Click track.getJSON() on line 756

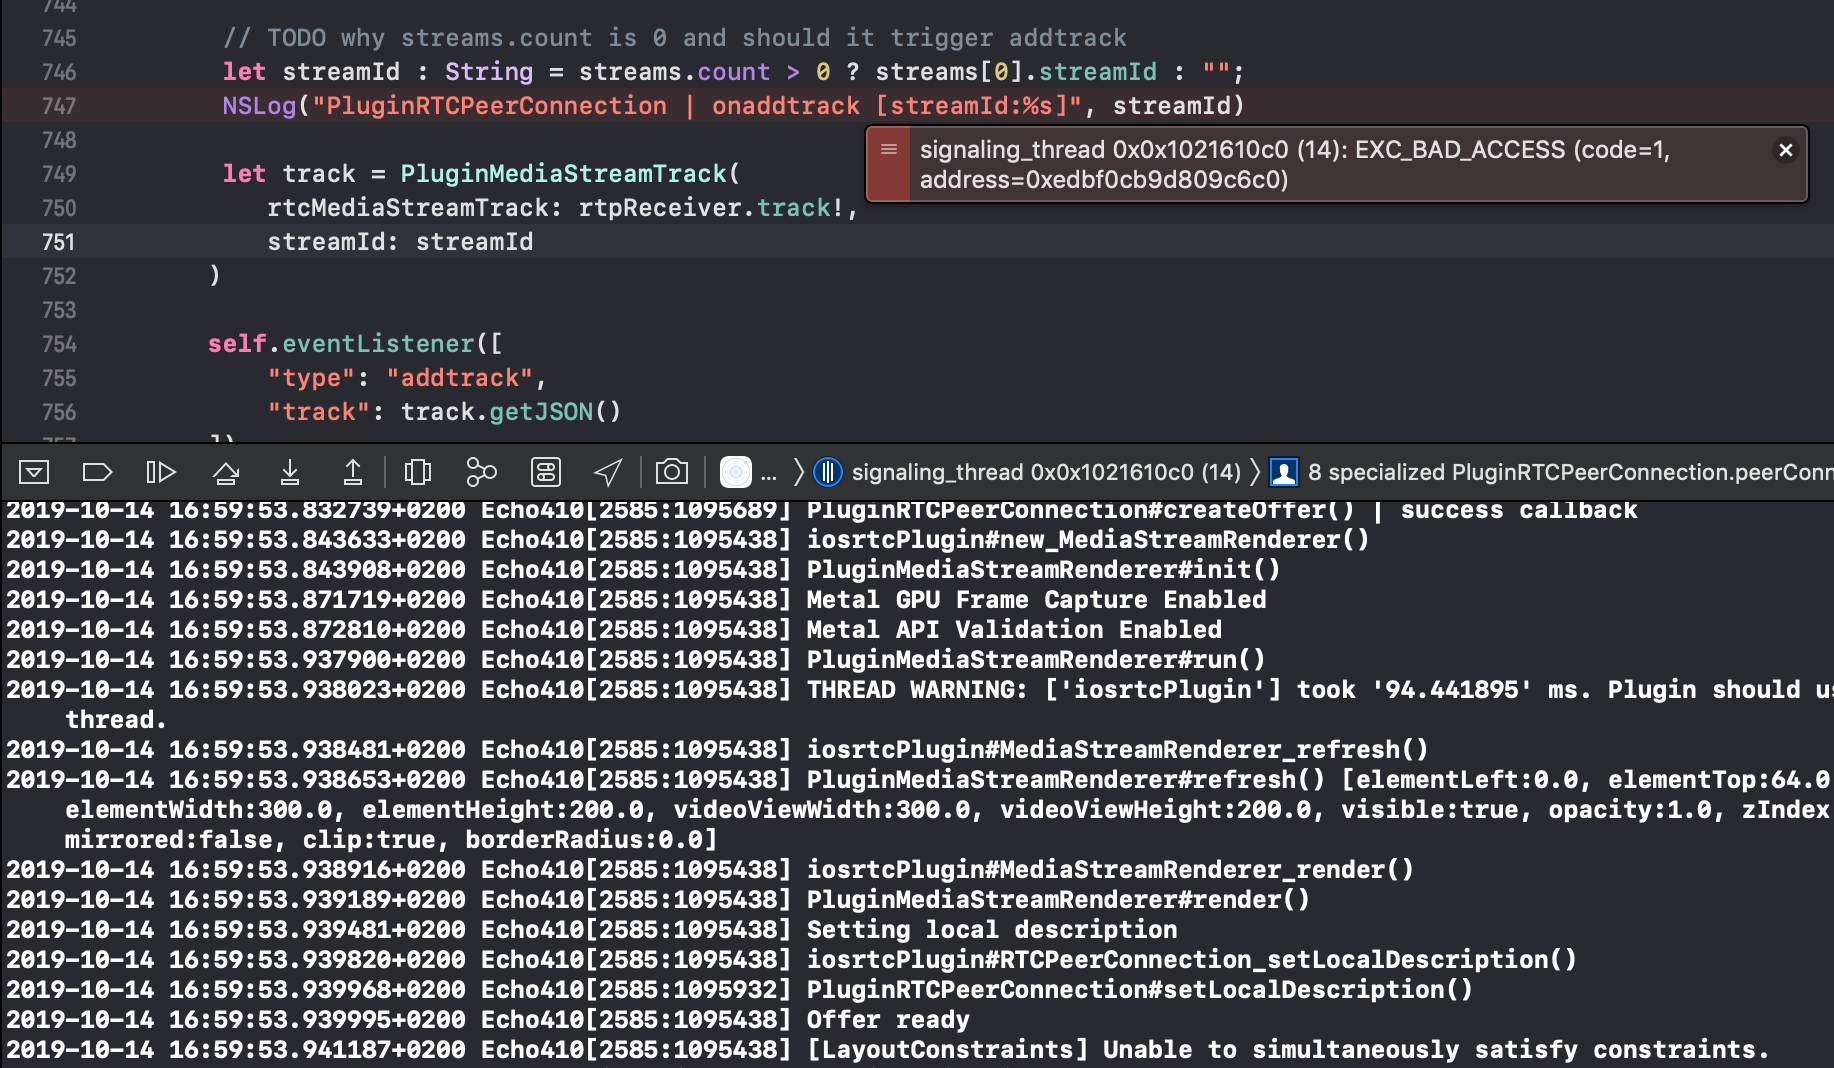click(x=511, y=412)
